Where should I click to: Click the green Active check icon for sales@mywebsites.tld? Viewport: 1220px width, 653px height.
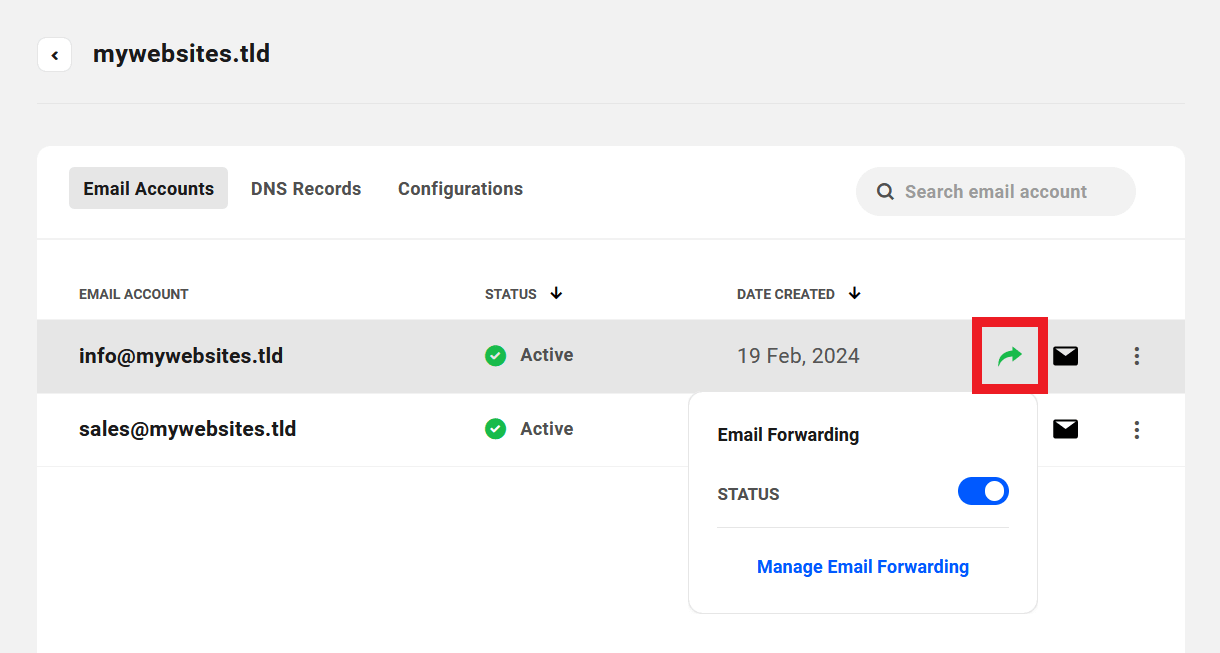tap(495, 429)
